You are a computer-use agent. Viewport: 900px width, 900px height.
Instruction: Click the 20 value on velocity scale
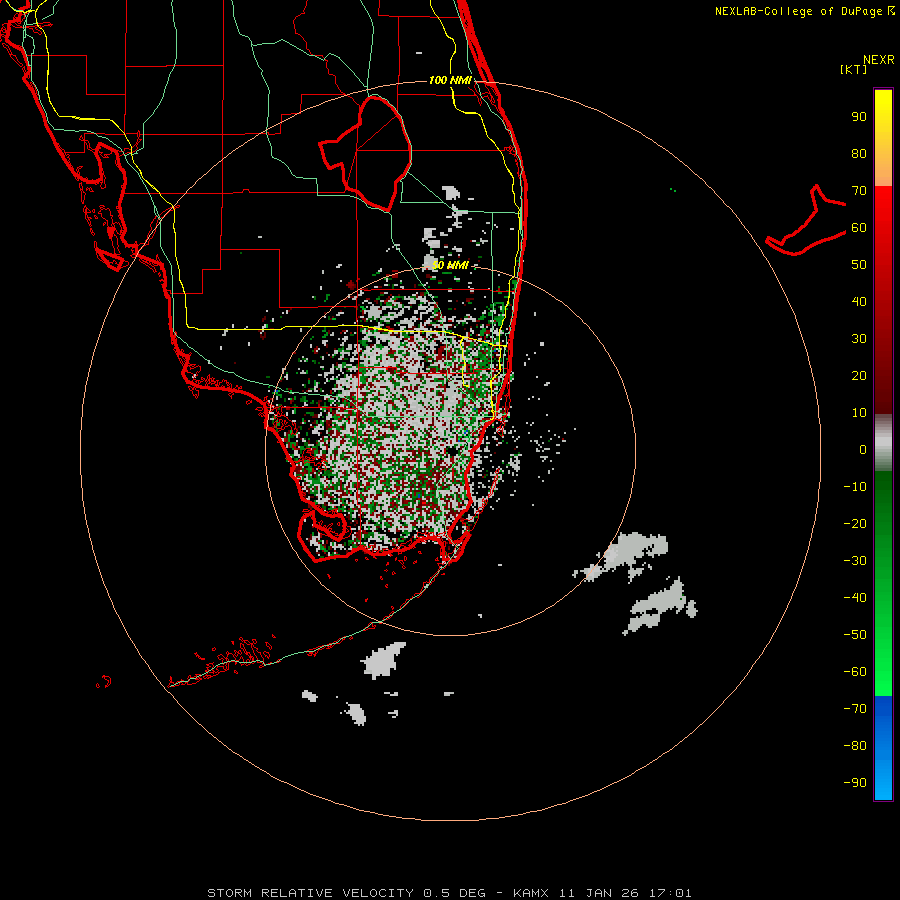859,376
